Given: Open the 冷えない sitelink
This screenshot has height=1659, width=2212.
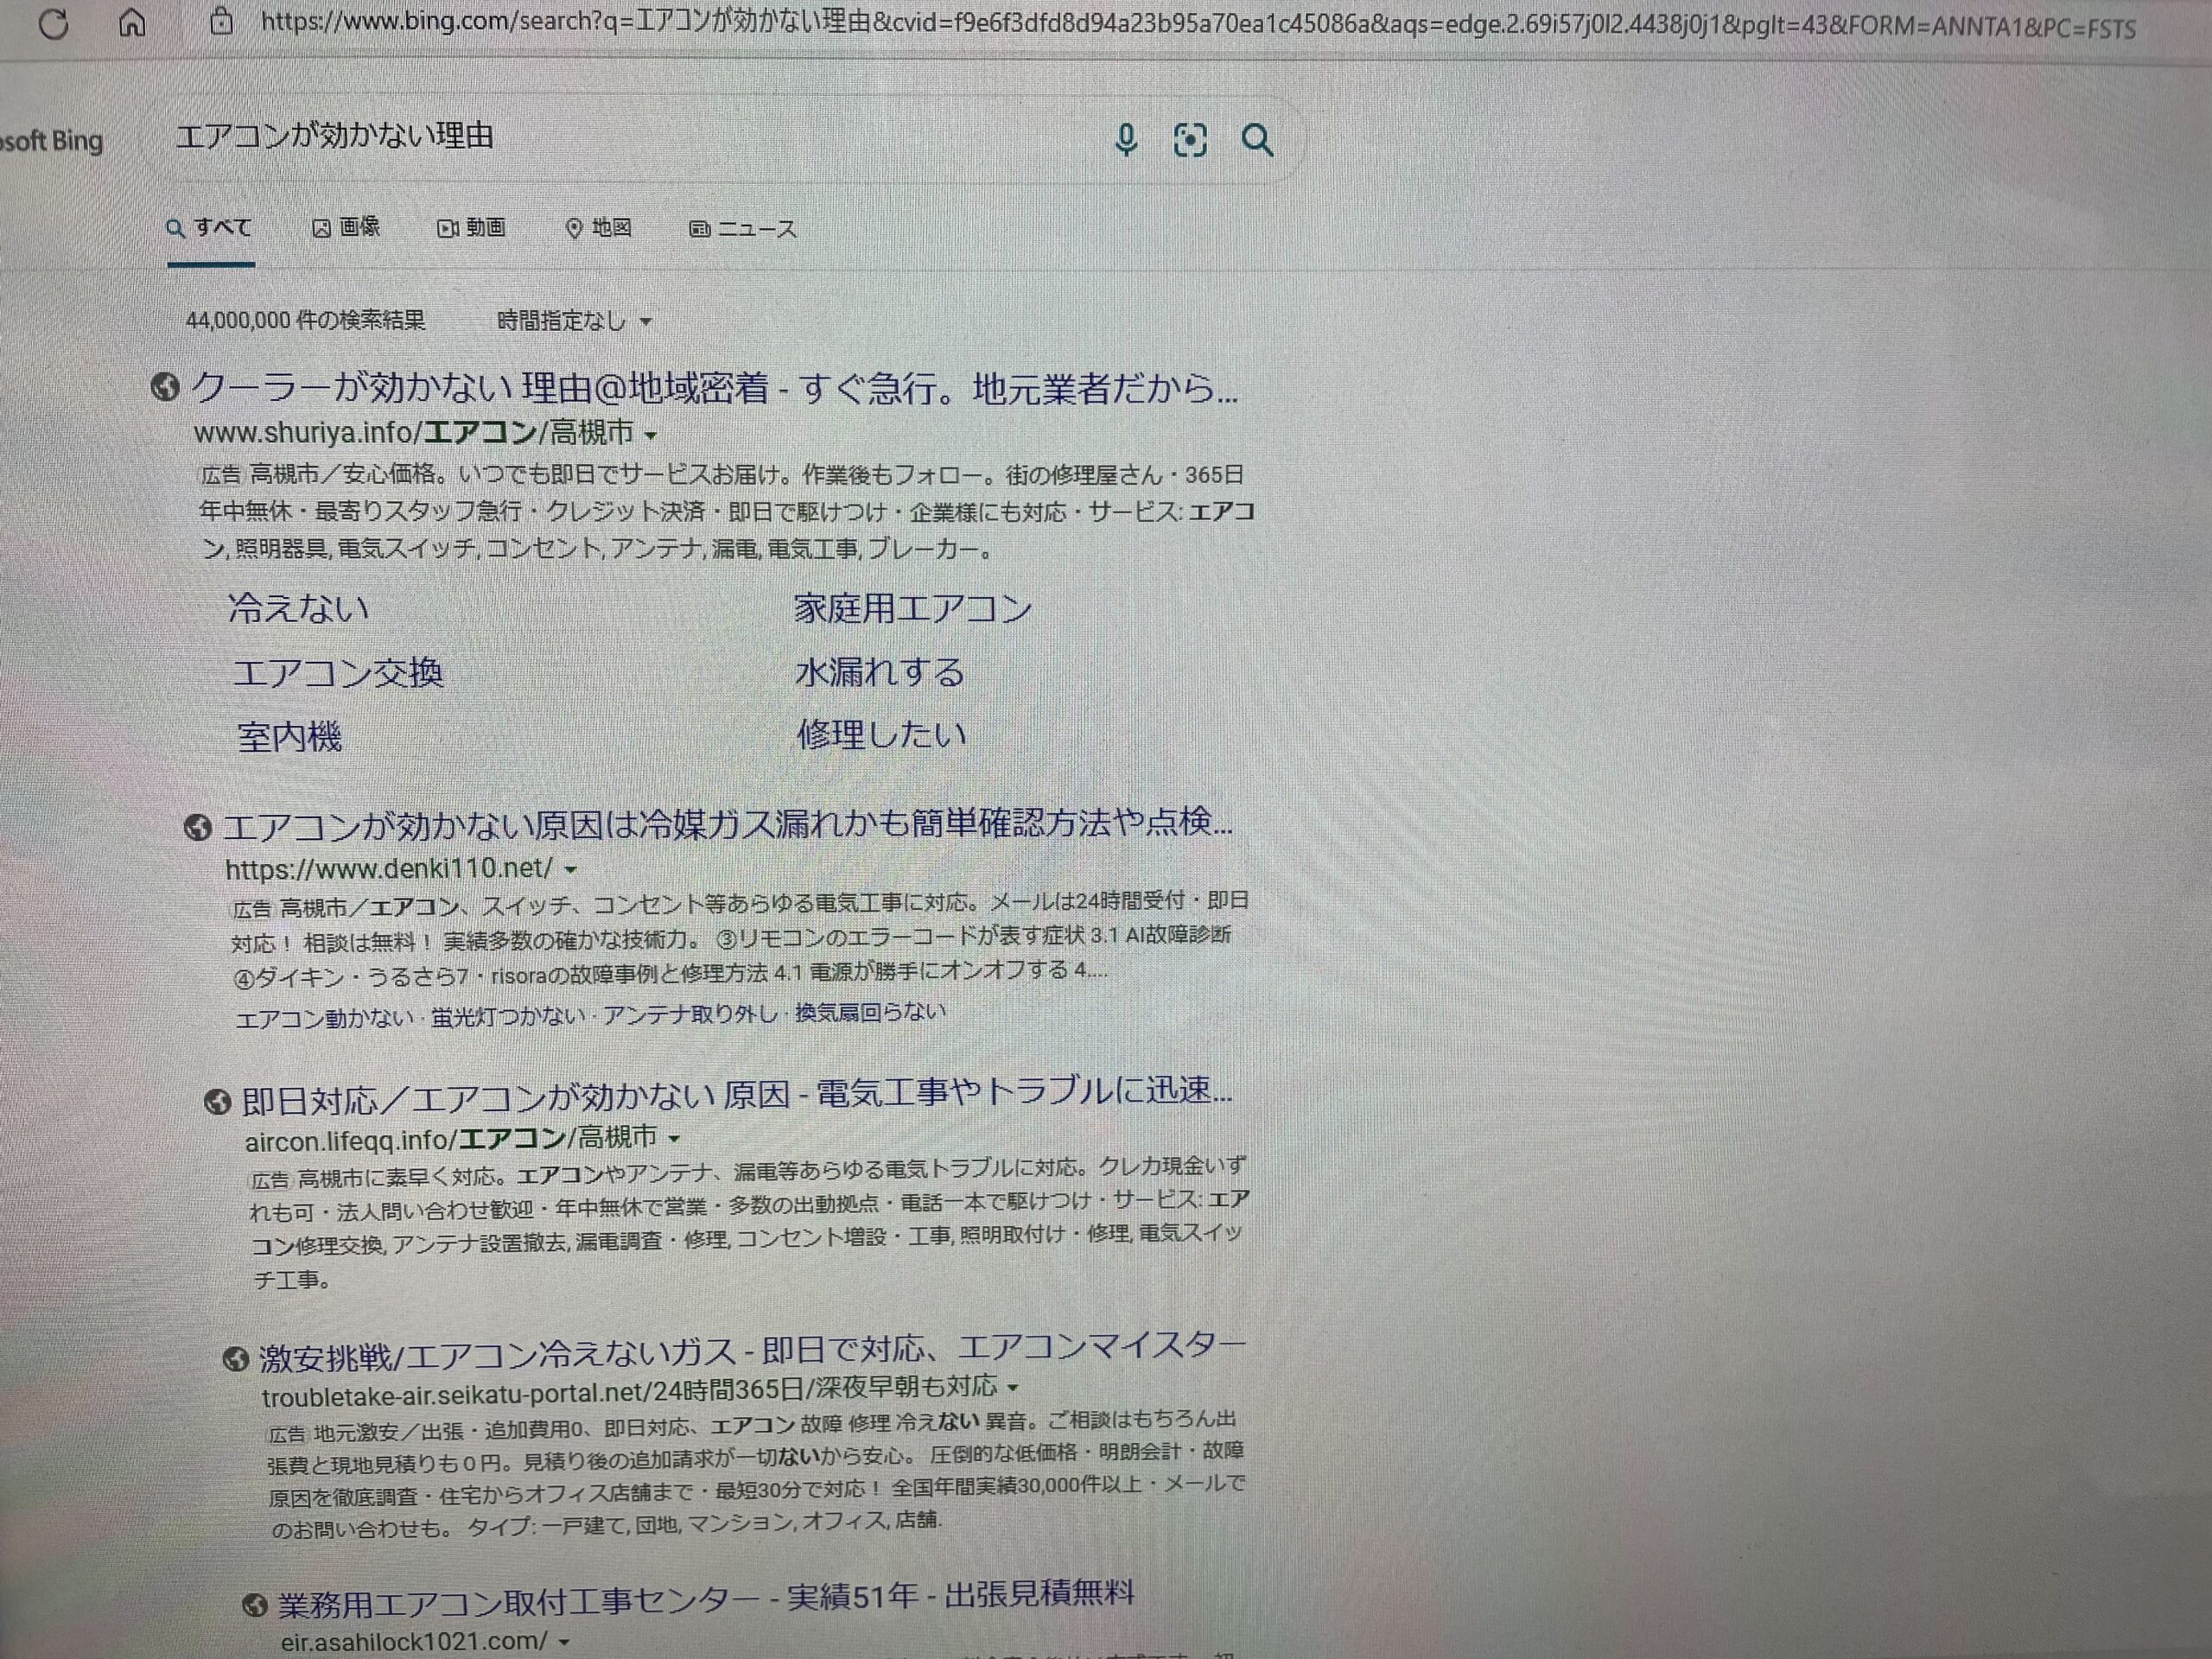Looking at the screenshot, I should click(x=298, y=608).
